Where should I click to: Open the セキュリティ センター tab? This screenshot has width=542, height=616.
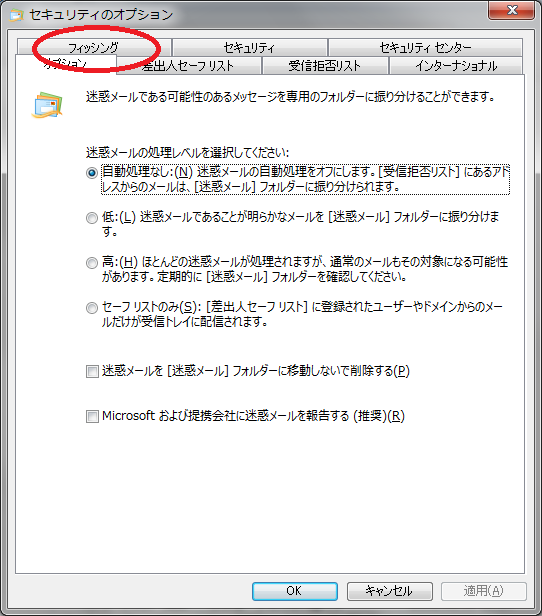[x=425, y=48]
